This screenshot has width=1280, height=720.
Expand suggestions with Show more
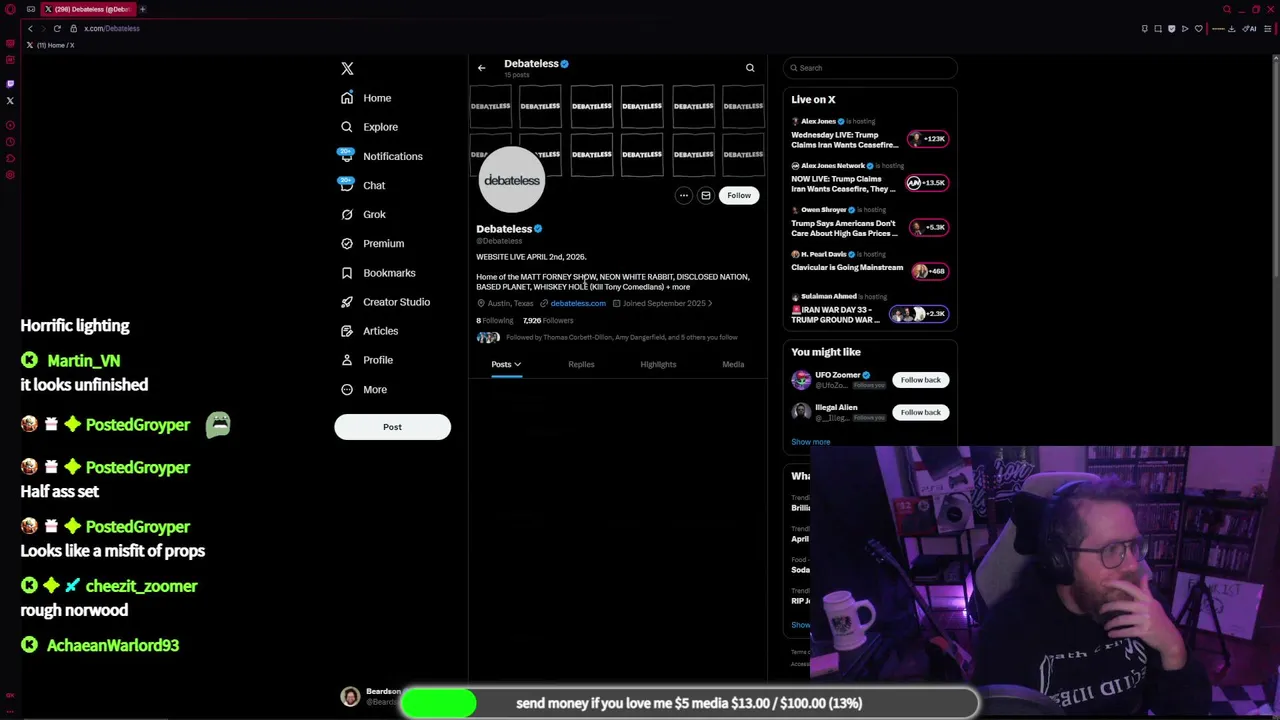811,442
